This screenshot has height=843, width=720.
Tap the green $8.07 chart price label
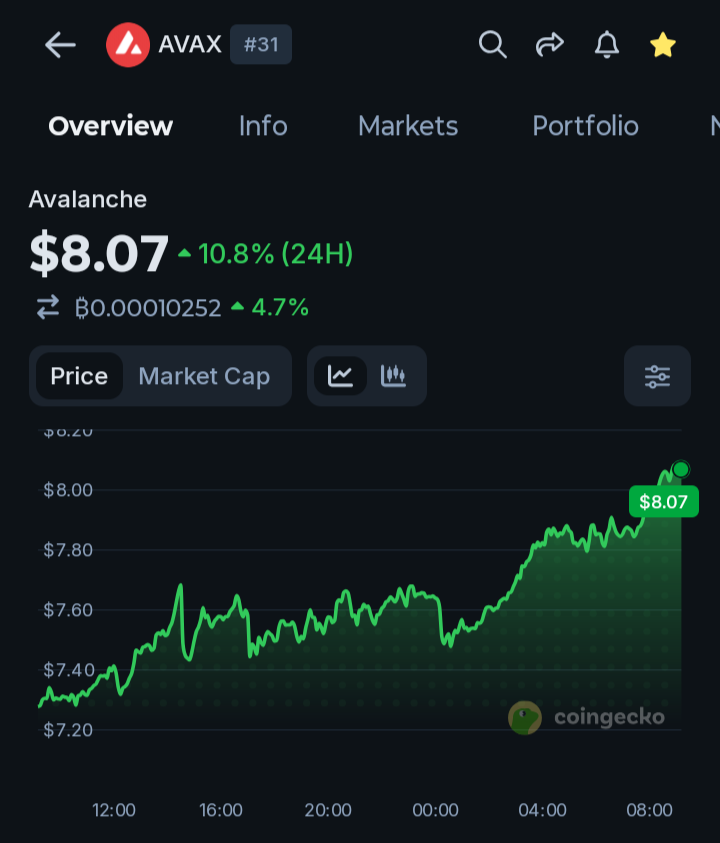click(664, 502)
